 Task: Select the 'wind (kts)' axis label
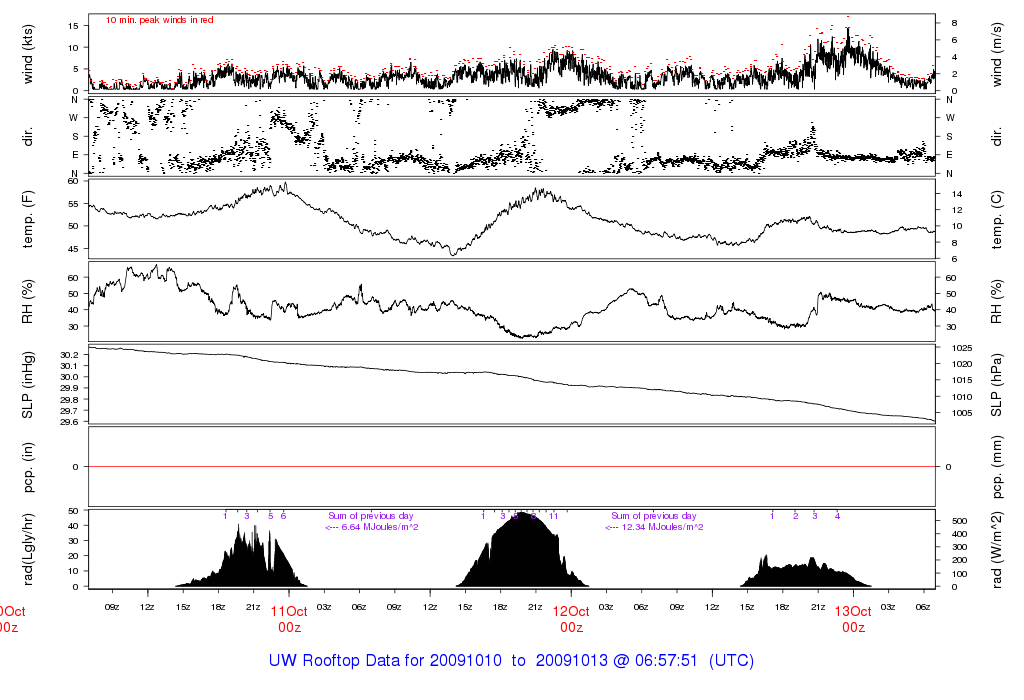coord(27,54)
